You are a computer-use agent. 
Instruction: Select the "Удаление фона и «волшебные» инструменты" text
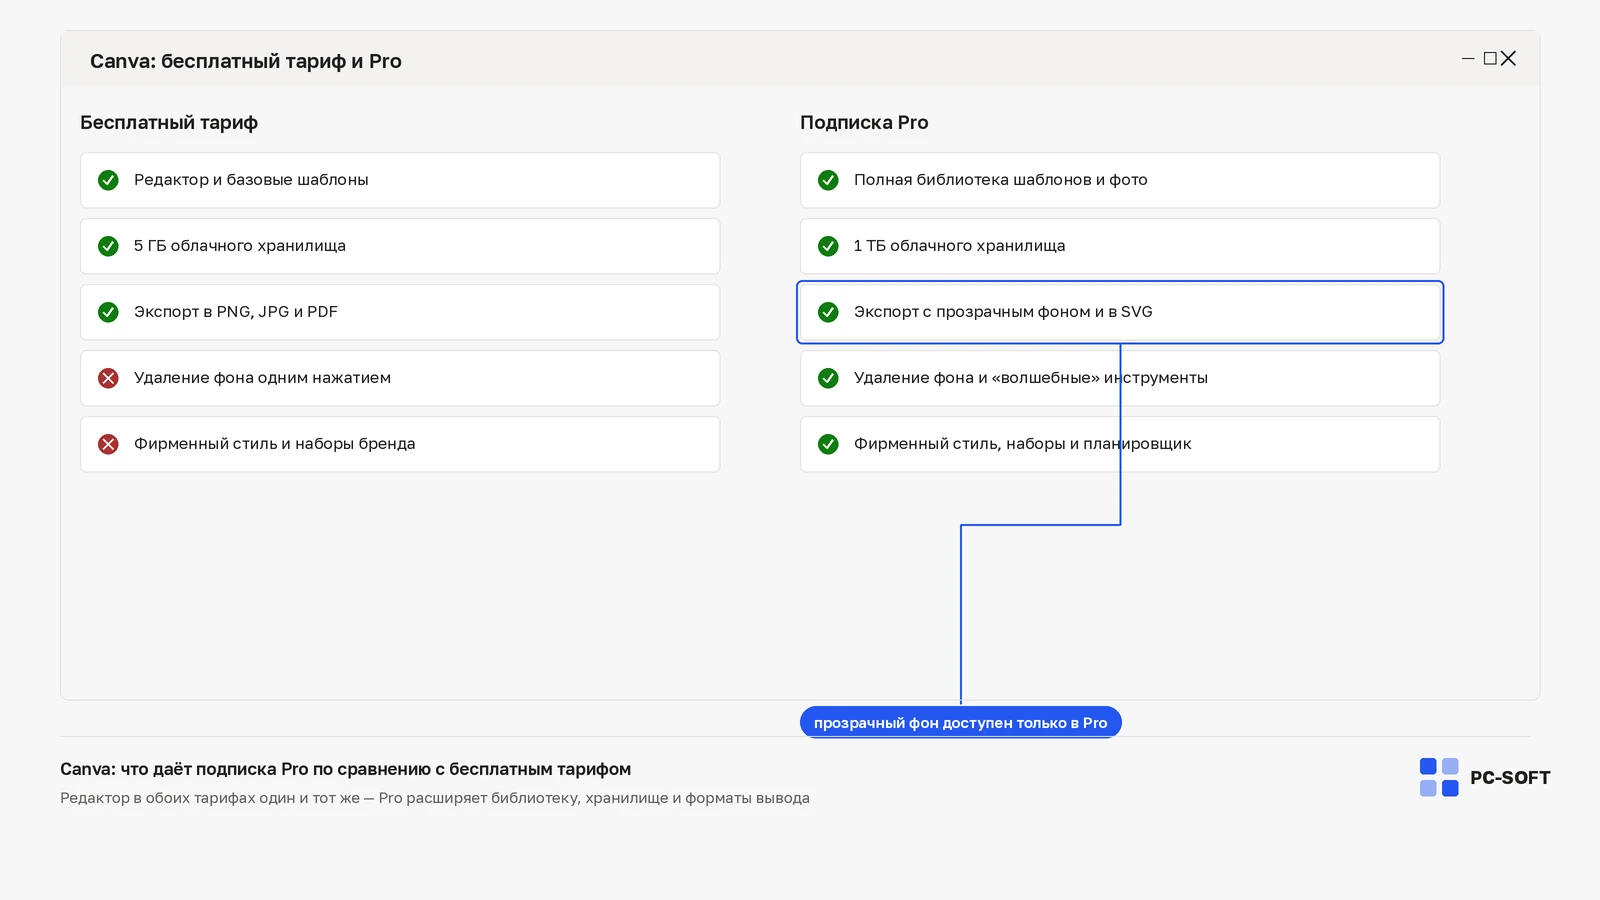1031,378
